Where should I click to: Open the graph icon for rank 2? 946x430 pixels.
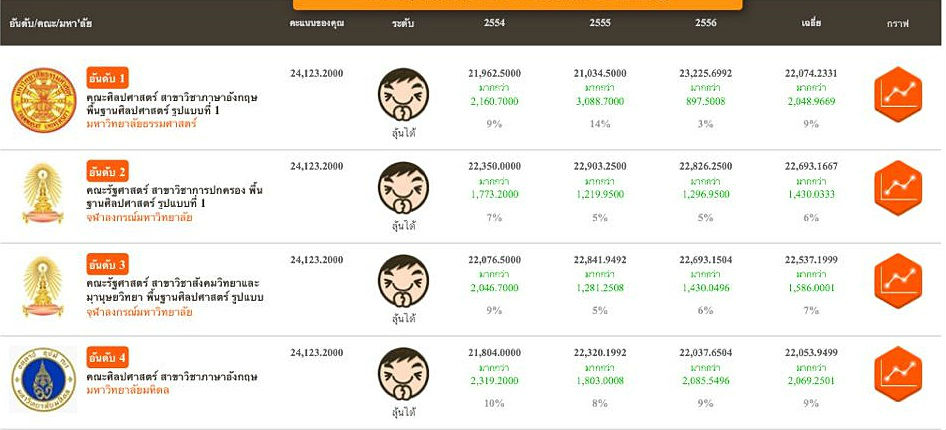[x=897, y=187]
